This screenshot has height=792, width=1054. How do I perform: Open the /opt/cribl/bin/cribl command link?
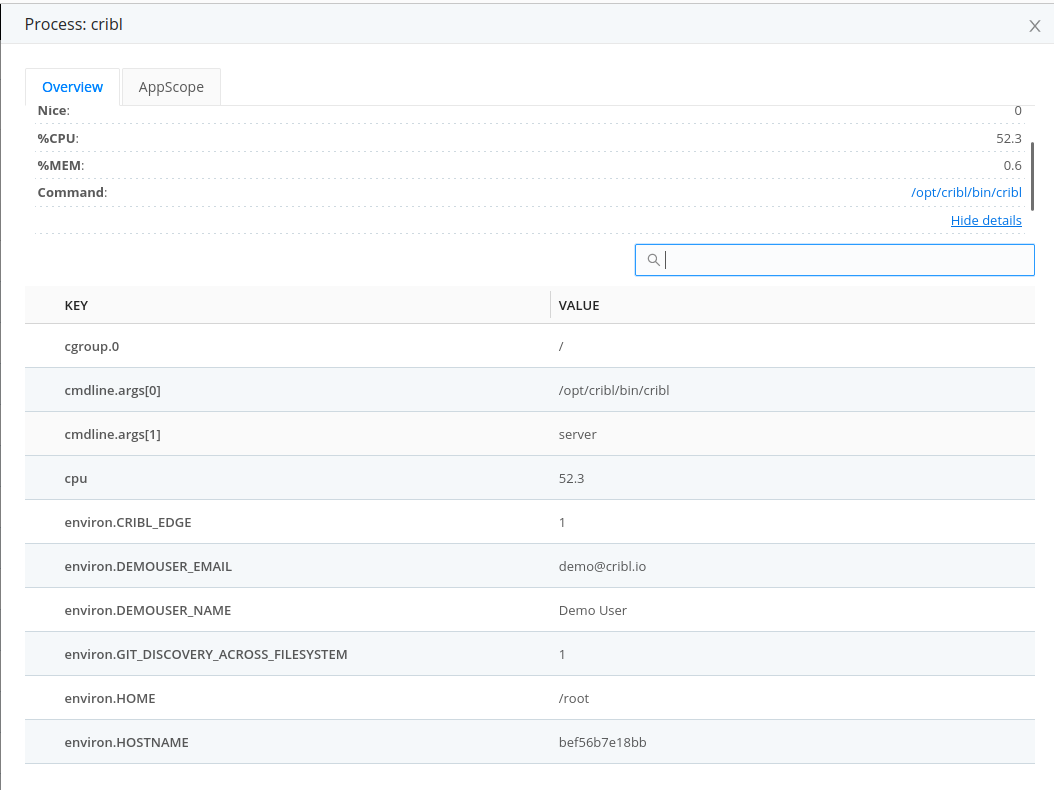pyautogui.click(x=966, y=192)
